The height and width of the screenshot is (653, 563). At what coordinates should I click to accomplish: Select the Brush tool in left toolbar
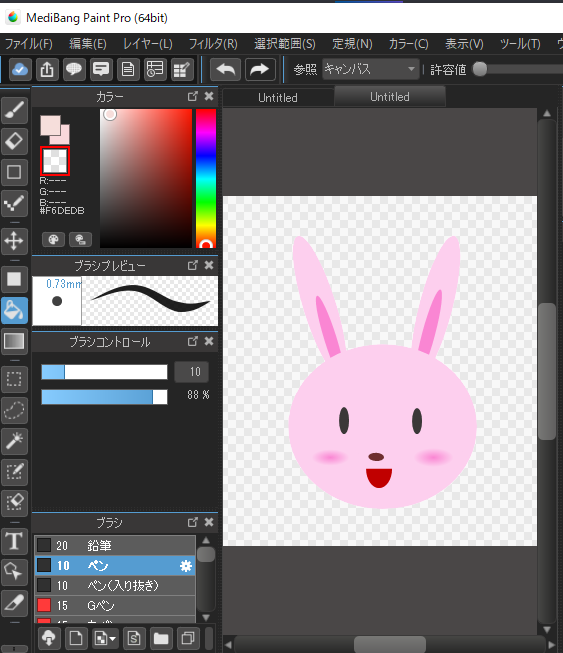pos(15,110)
